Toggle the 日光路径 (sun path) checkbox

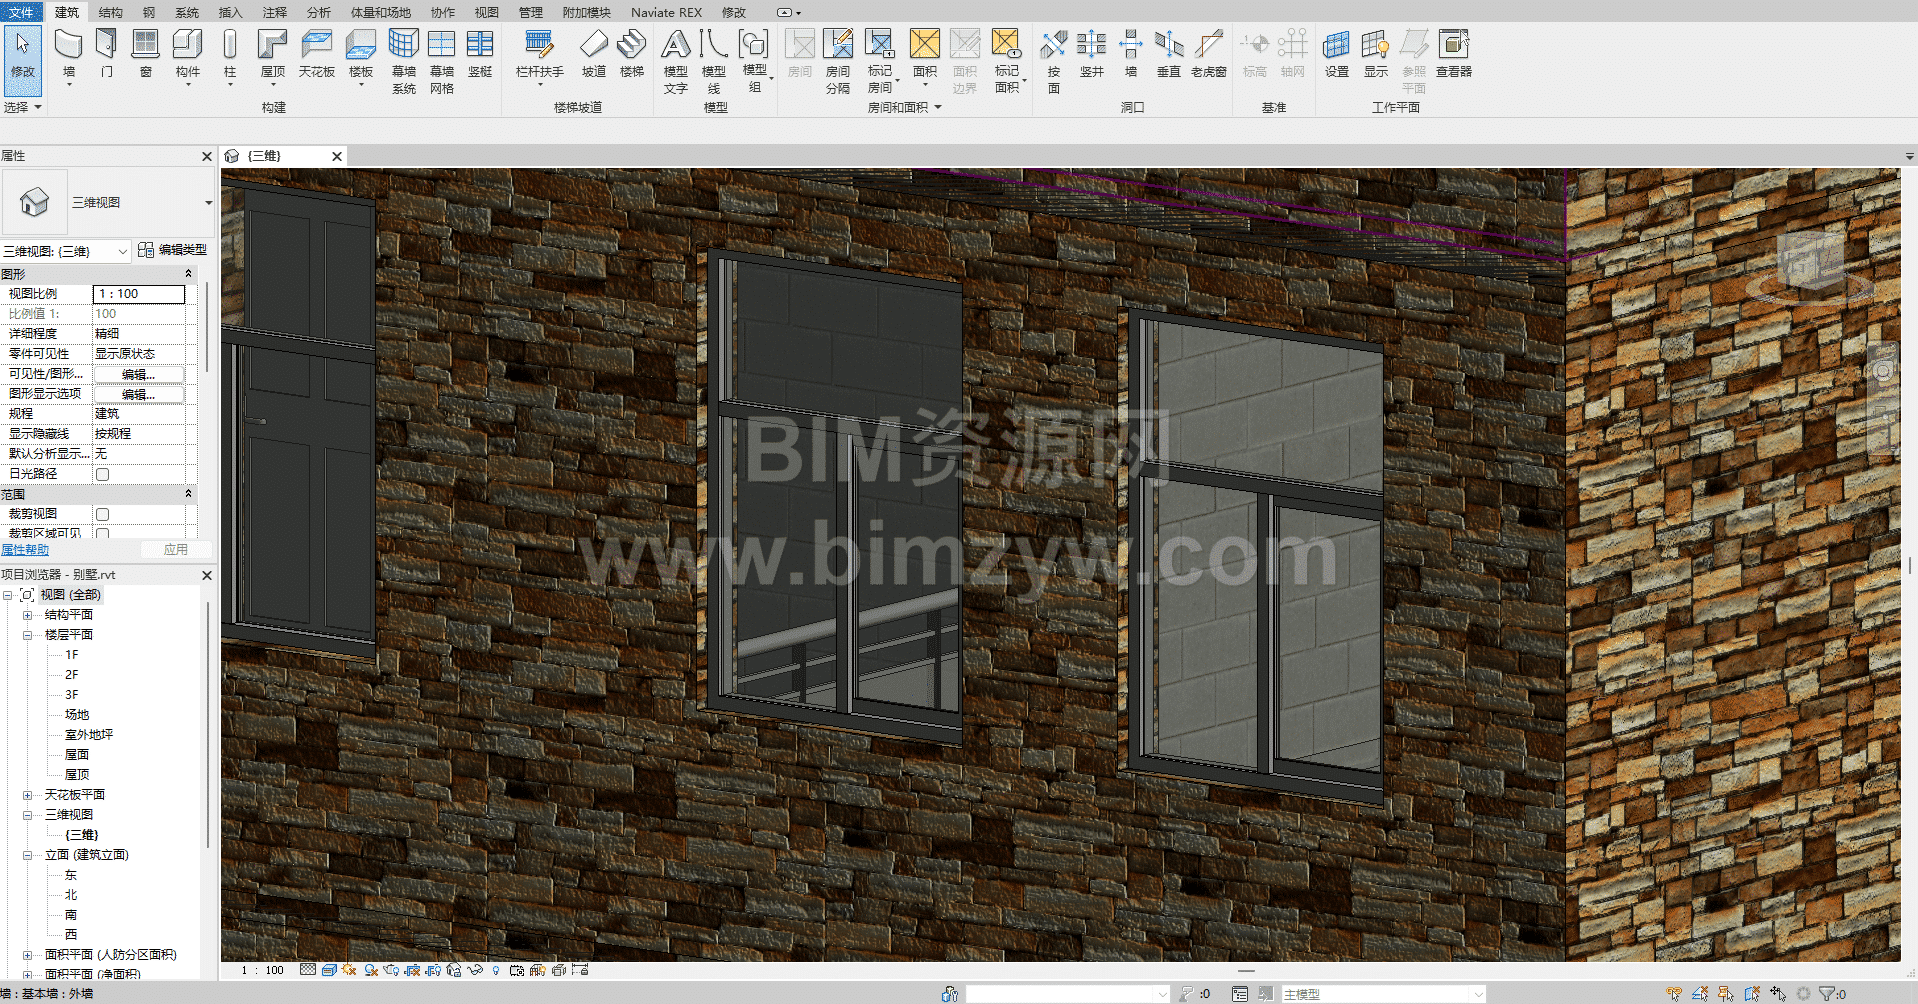pos(102,474)
